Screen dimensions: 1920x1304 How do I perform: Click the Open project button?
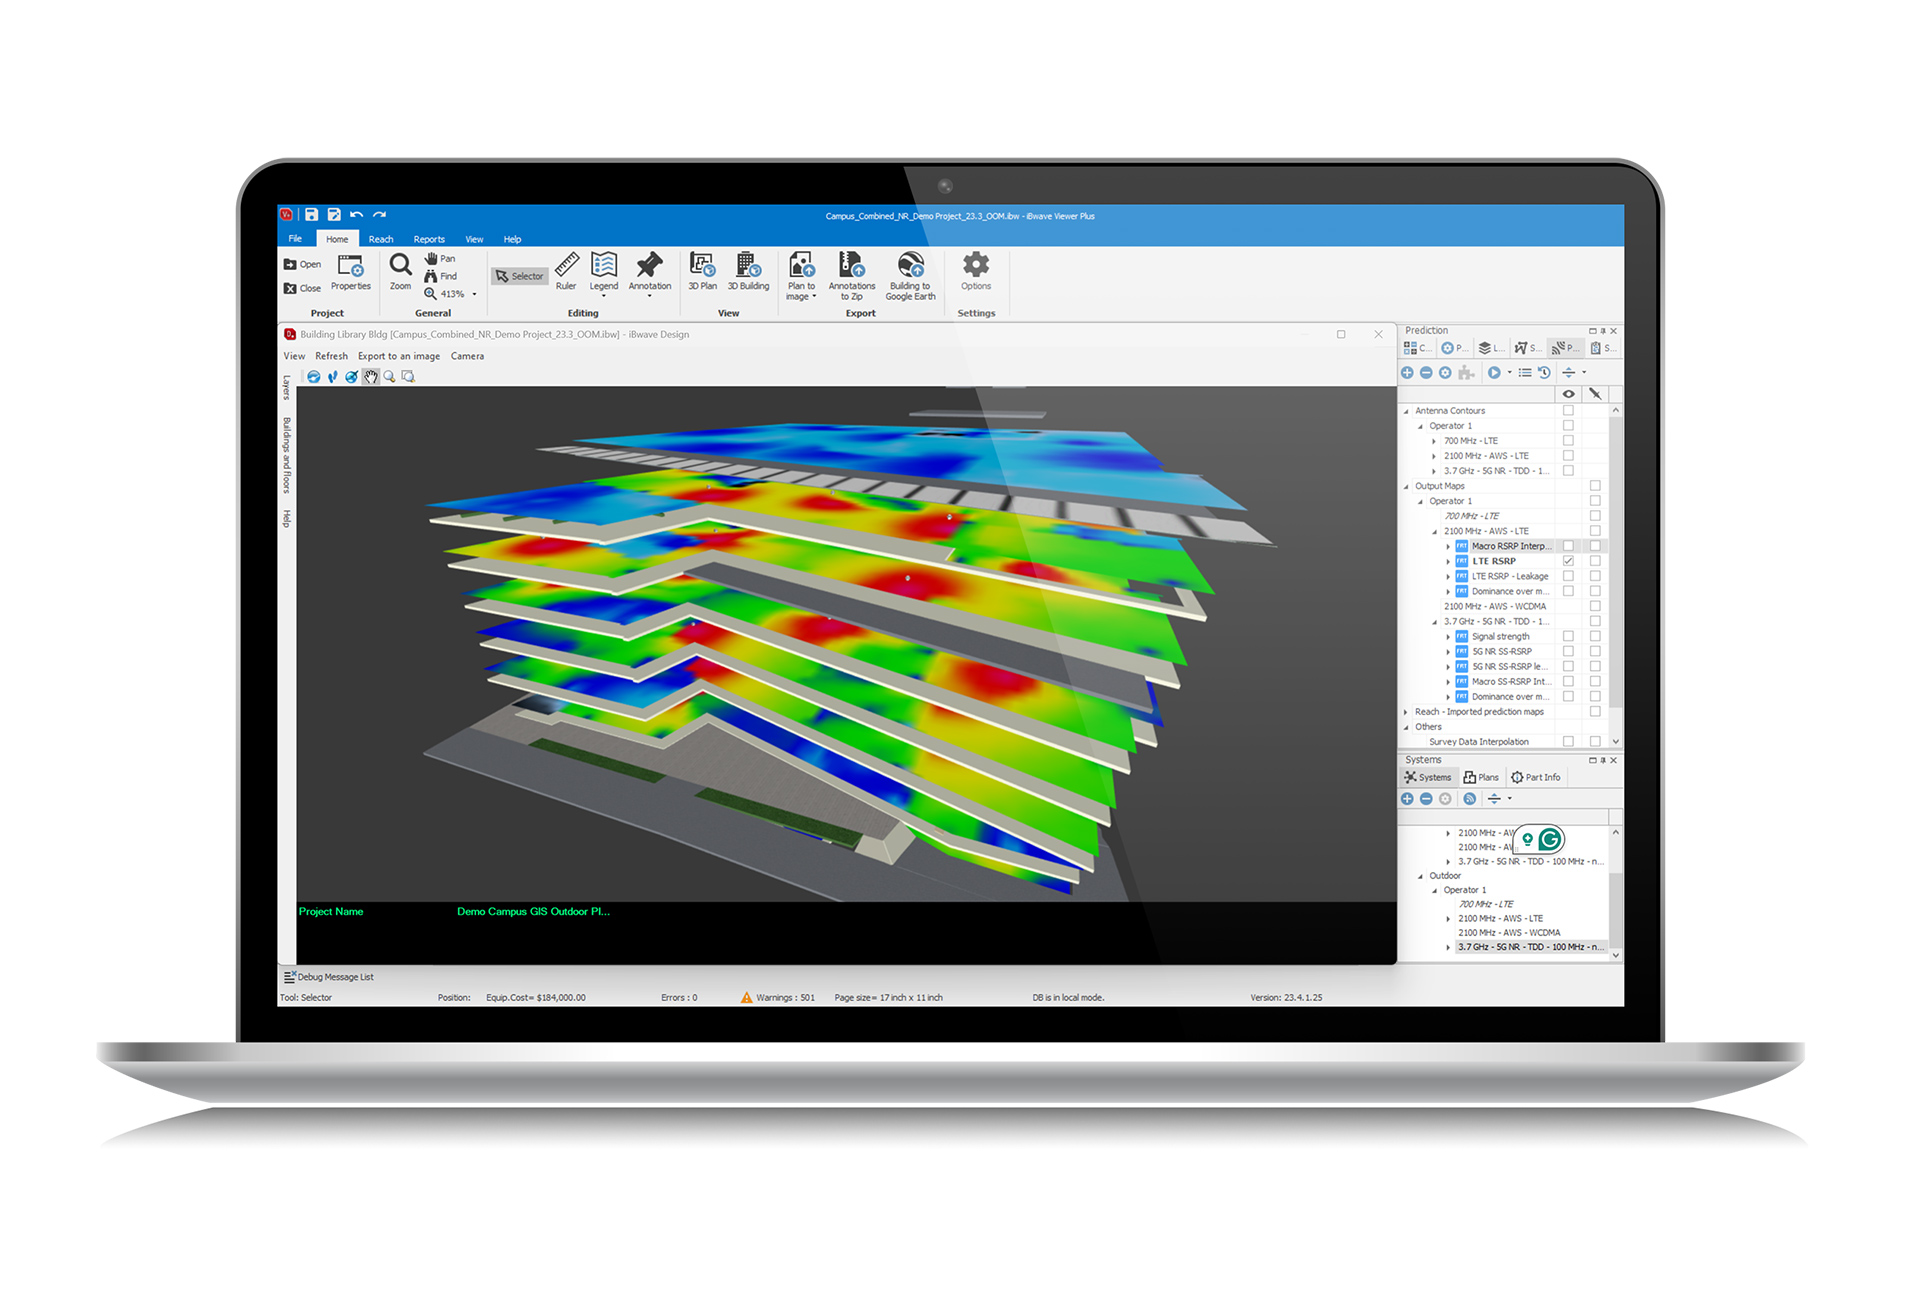[x=302, y=265]
